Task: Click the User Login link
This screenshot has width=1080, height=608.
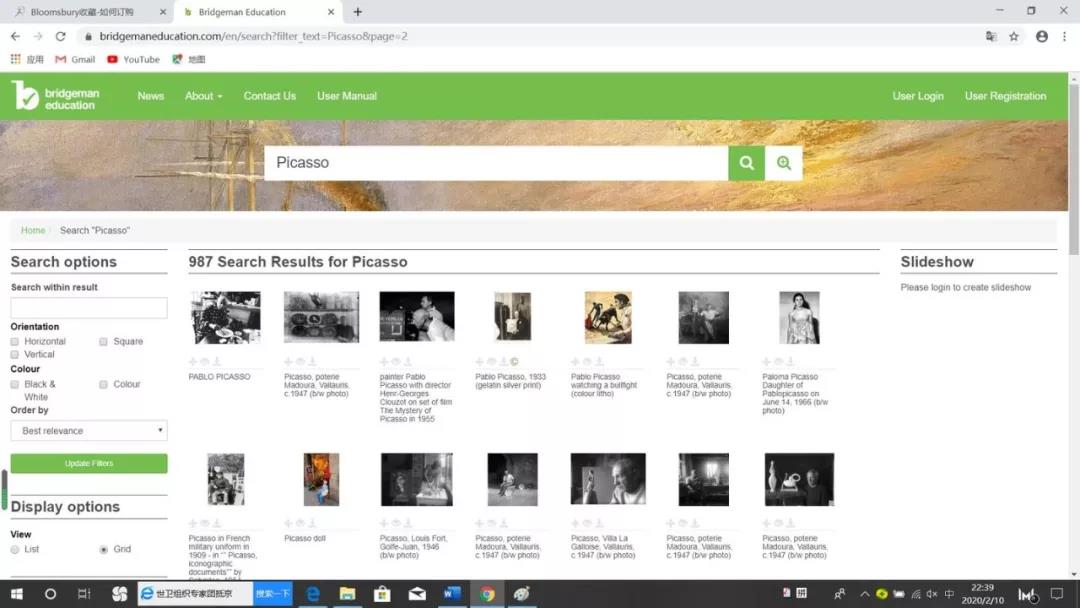Action: click(918, 96)
